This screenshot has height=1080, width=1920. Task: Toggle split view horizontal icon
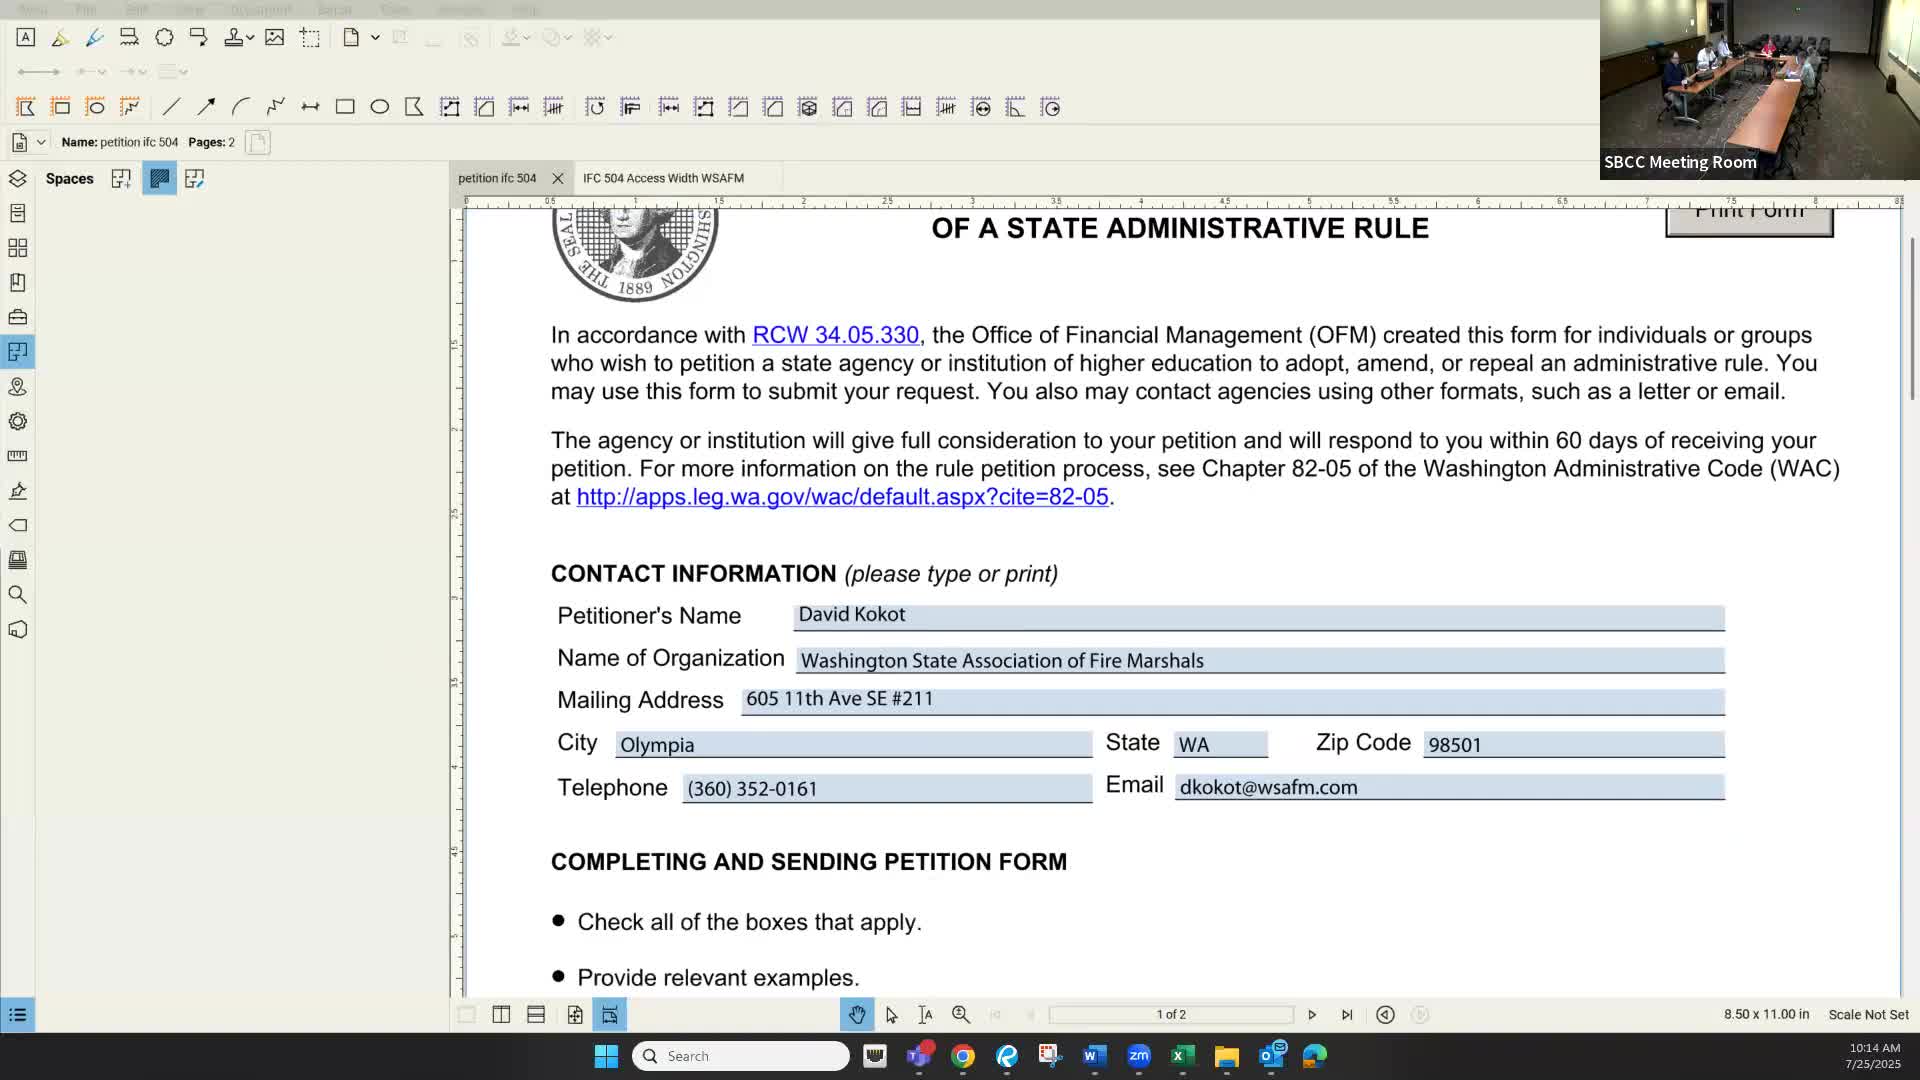[x=536, y=1015]
